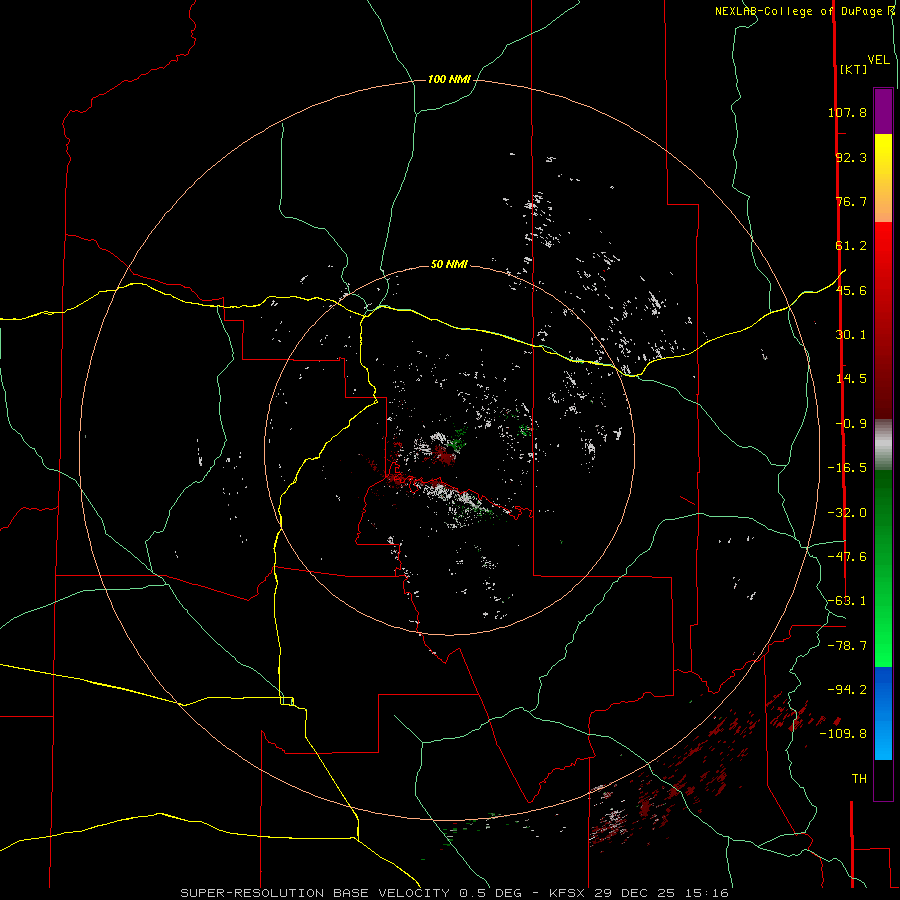The height and width of the screenshot is (900, 900).
Task: Click the [KT] units label
Action: [854, 69]
